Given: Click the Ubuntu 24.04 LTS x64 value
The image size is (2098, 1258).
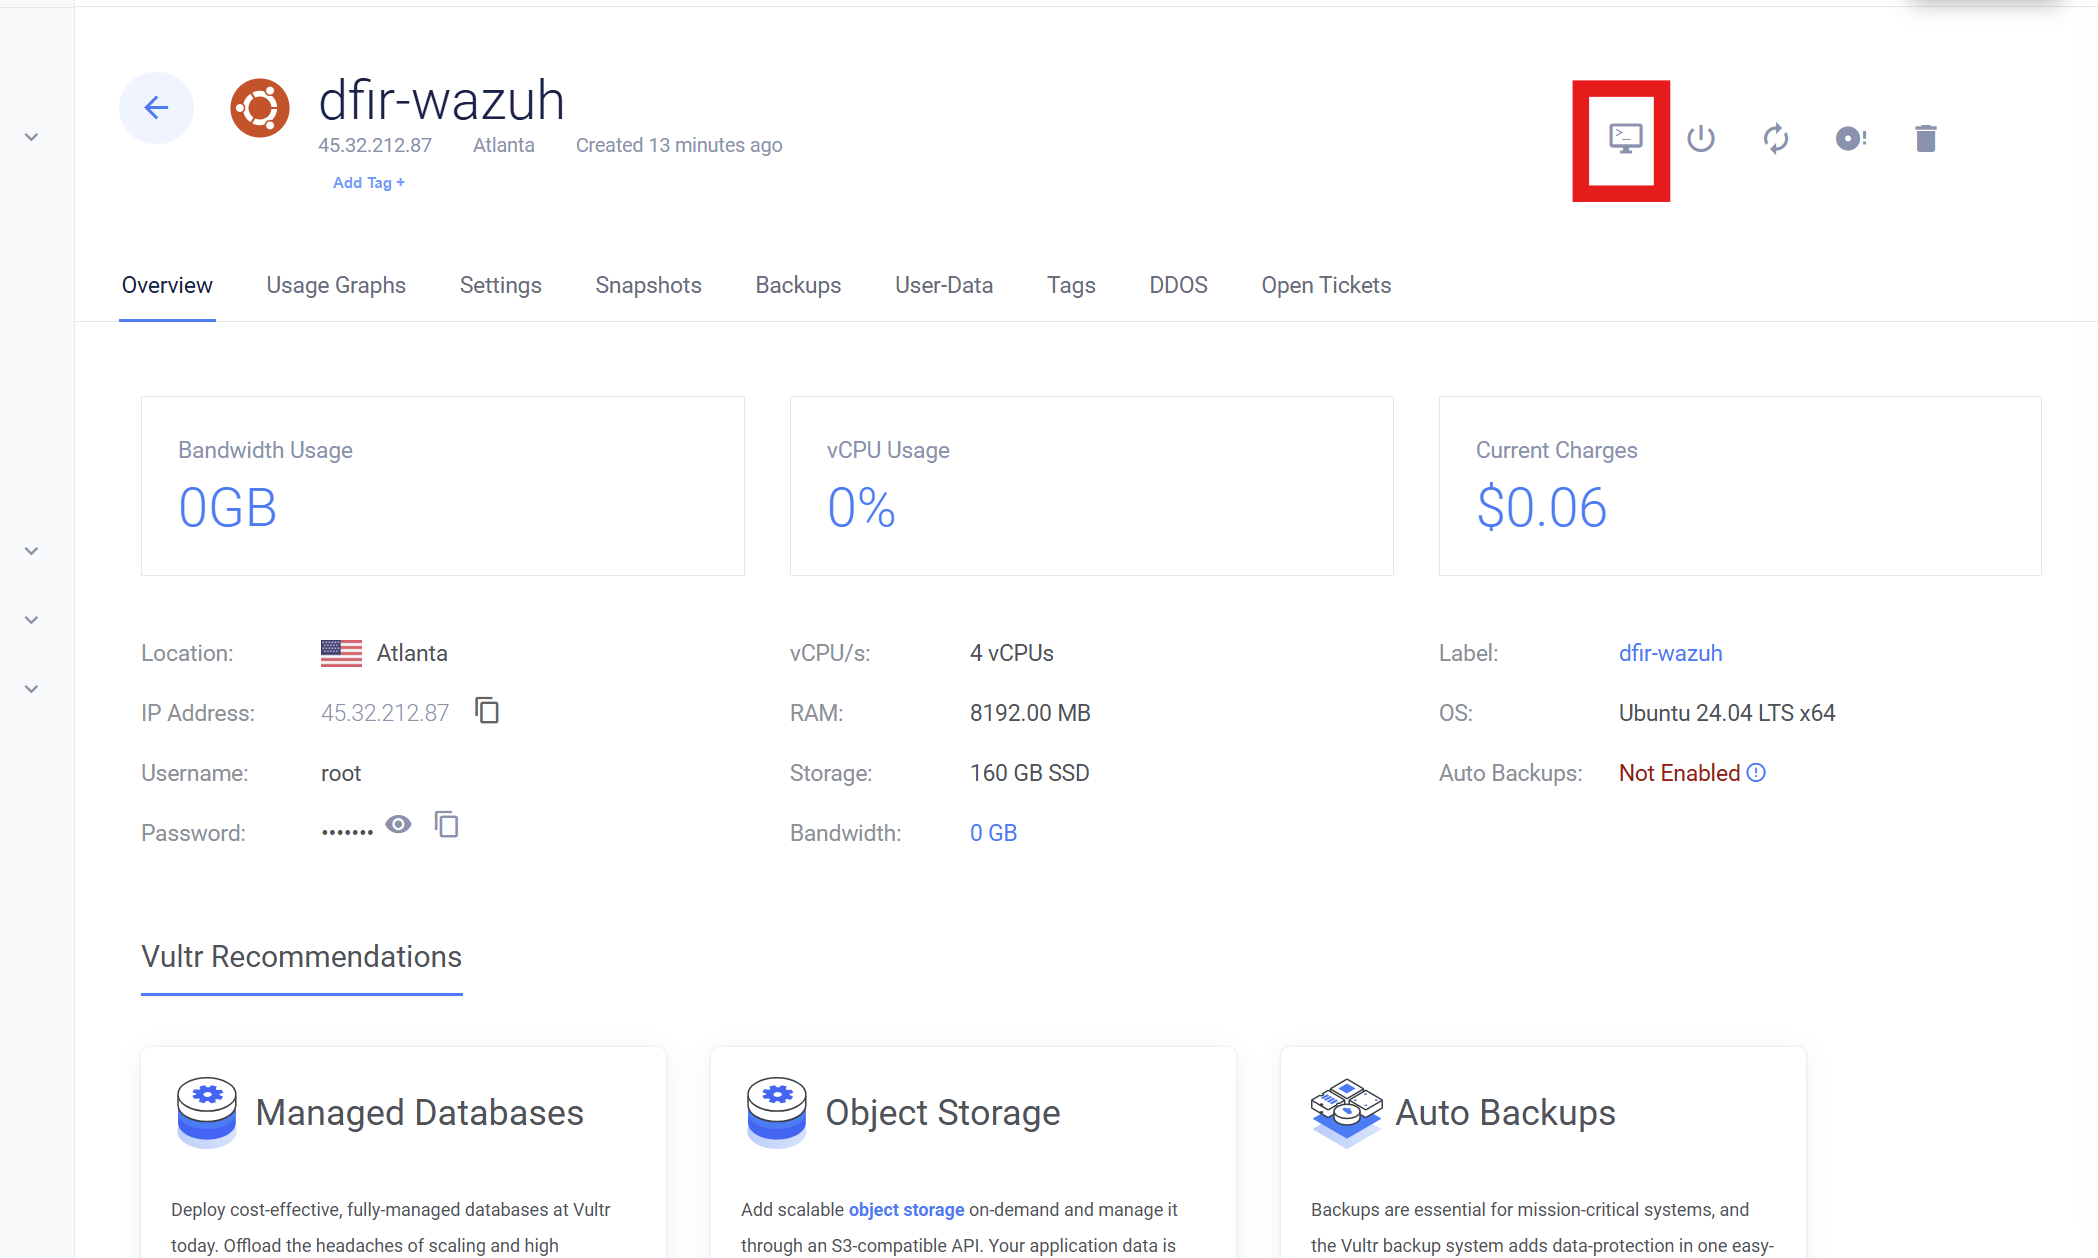Looking at the screenshot, I should click(1727, 713).
